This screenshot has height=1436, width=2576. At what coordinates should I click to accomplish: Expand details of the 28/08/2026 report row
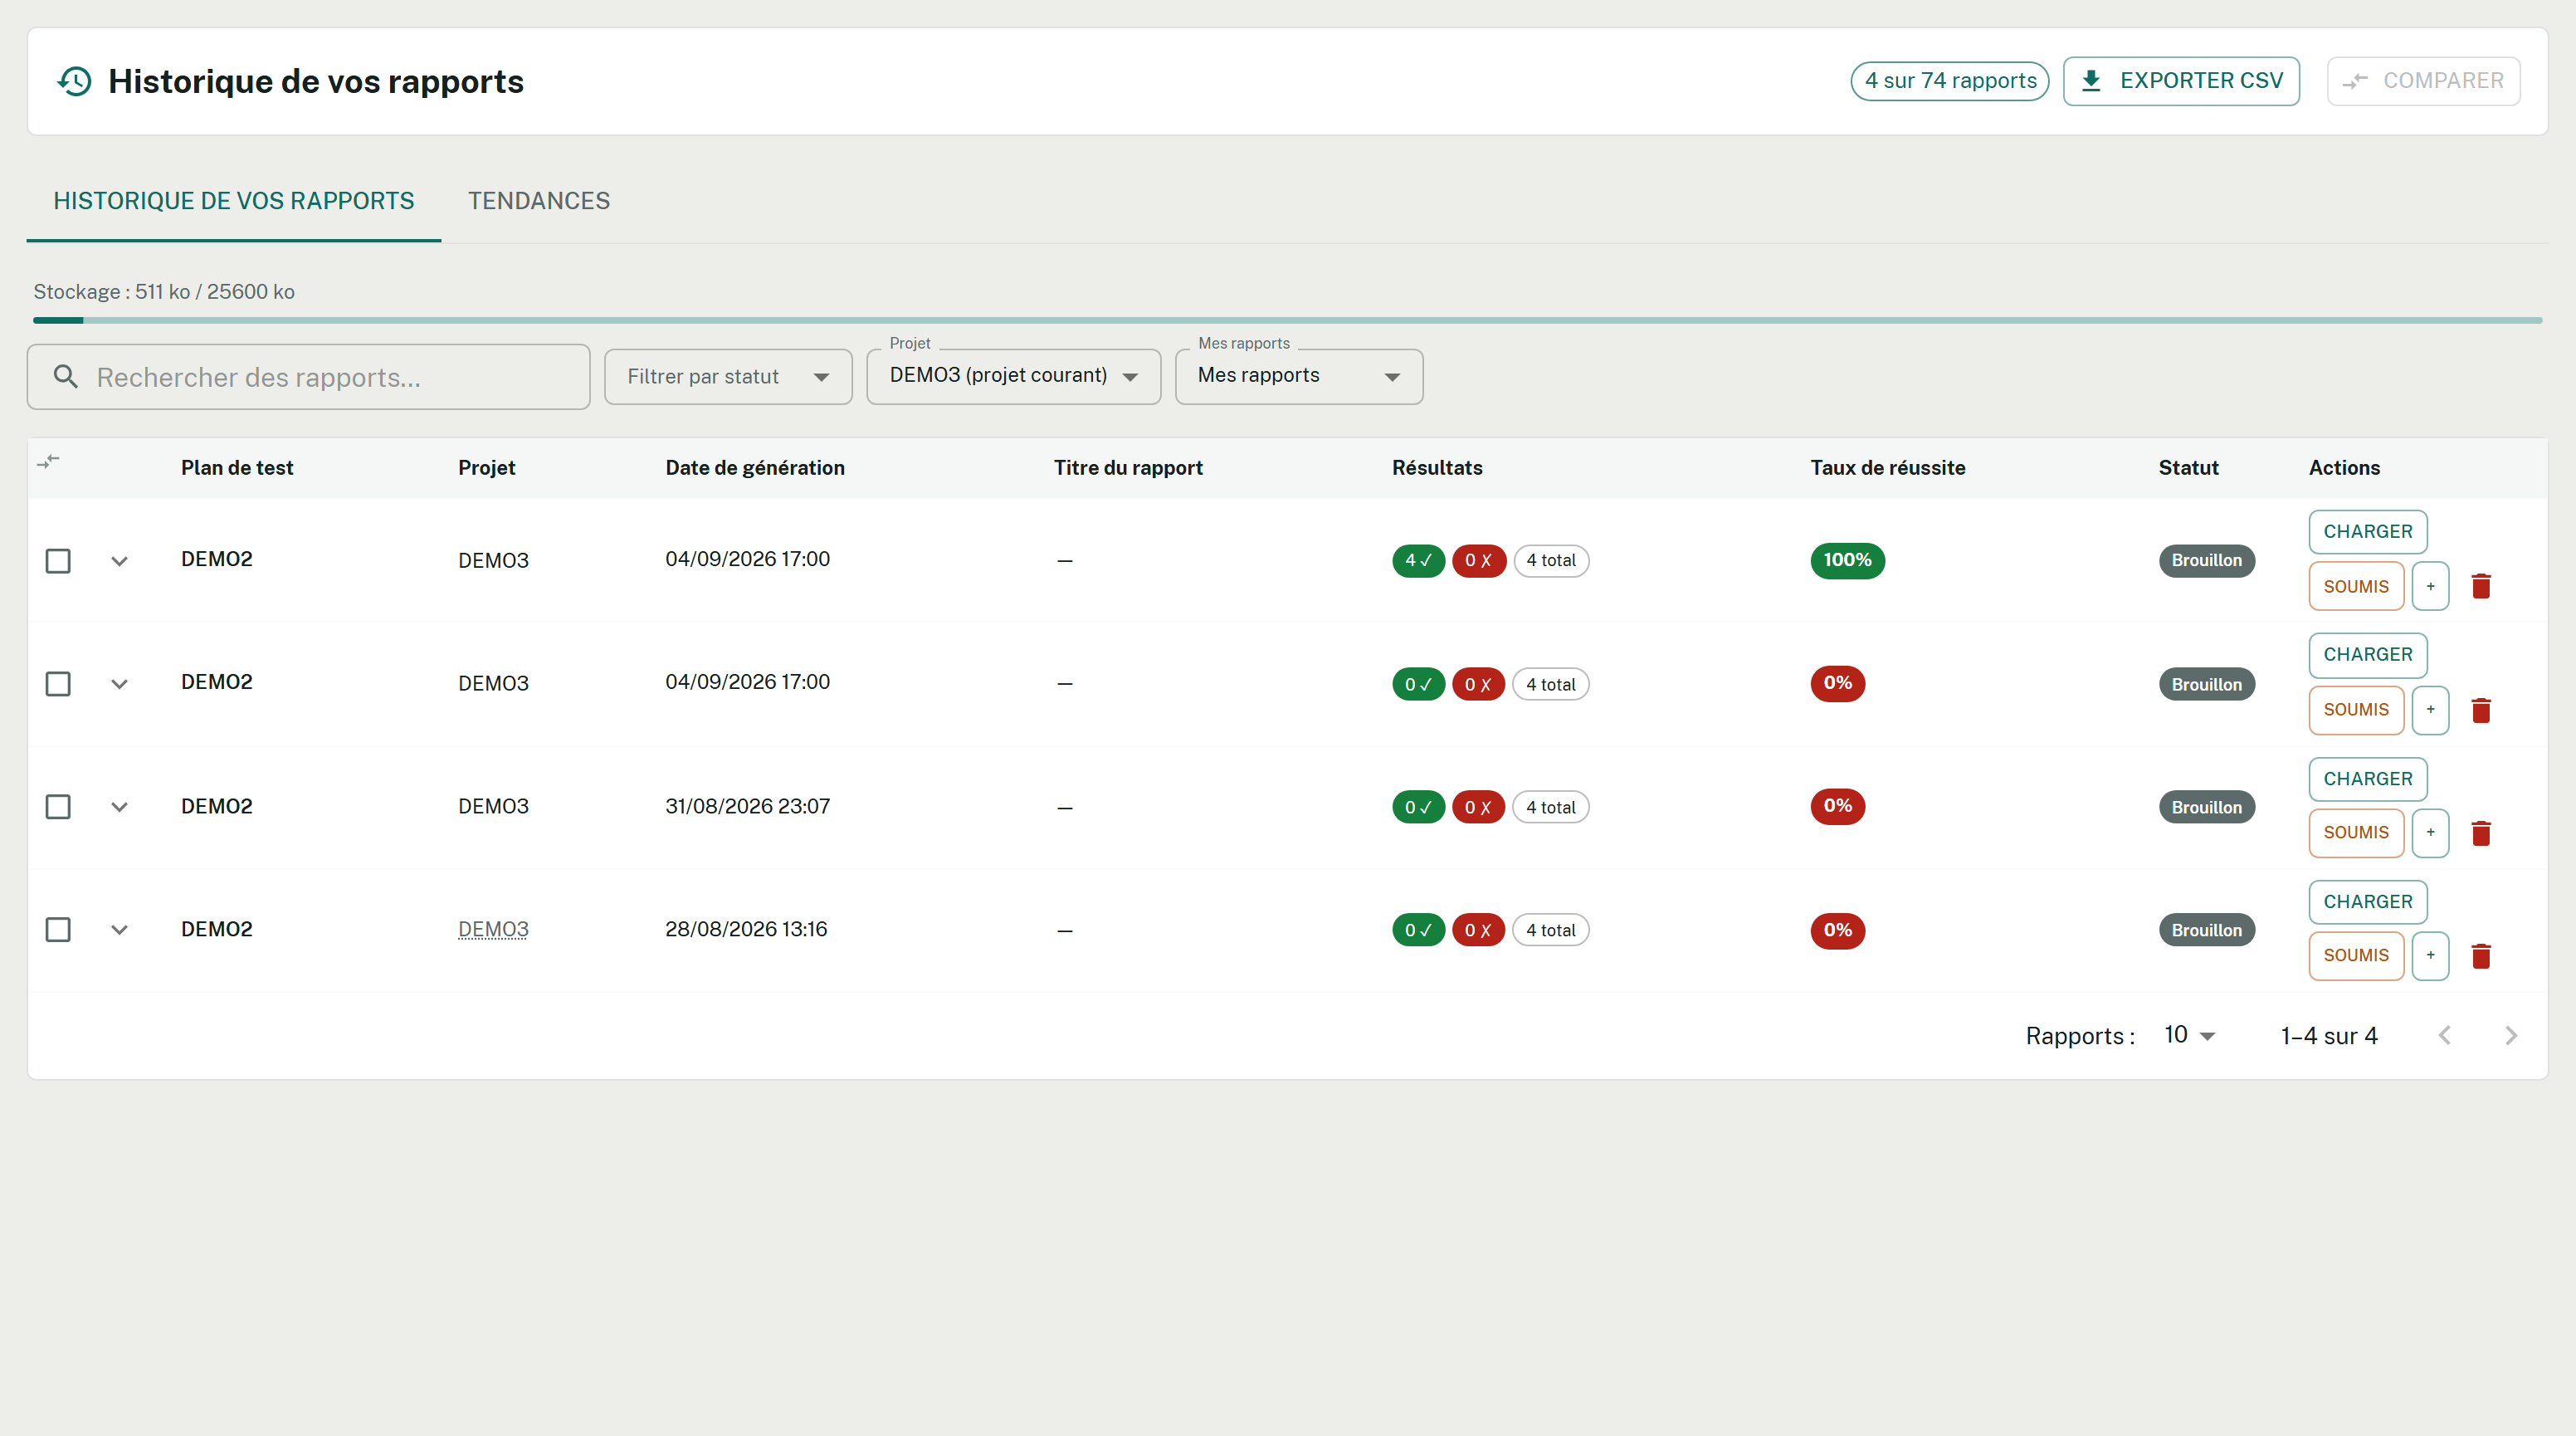click(x=119, y=930)
